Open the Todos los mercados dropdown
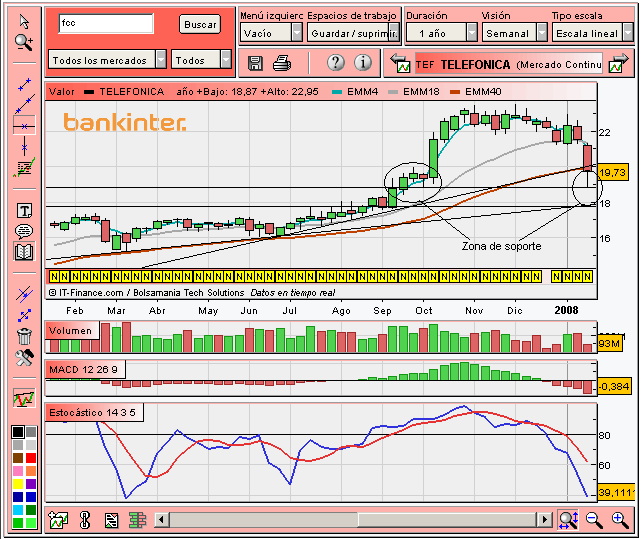The height and width of the screenshot is (539, 641). [x=108, y=60]
